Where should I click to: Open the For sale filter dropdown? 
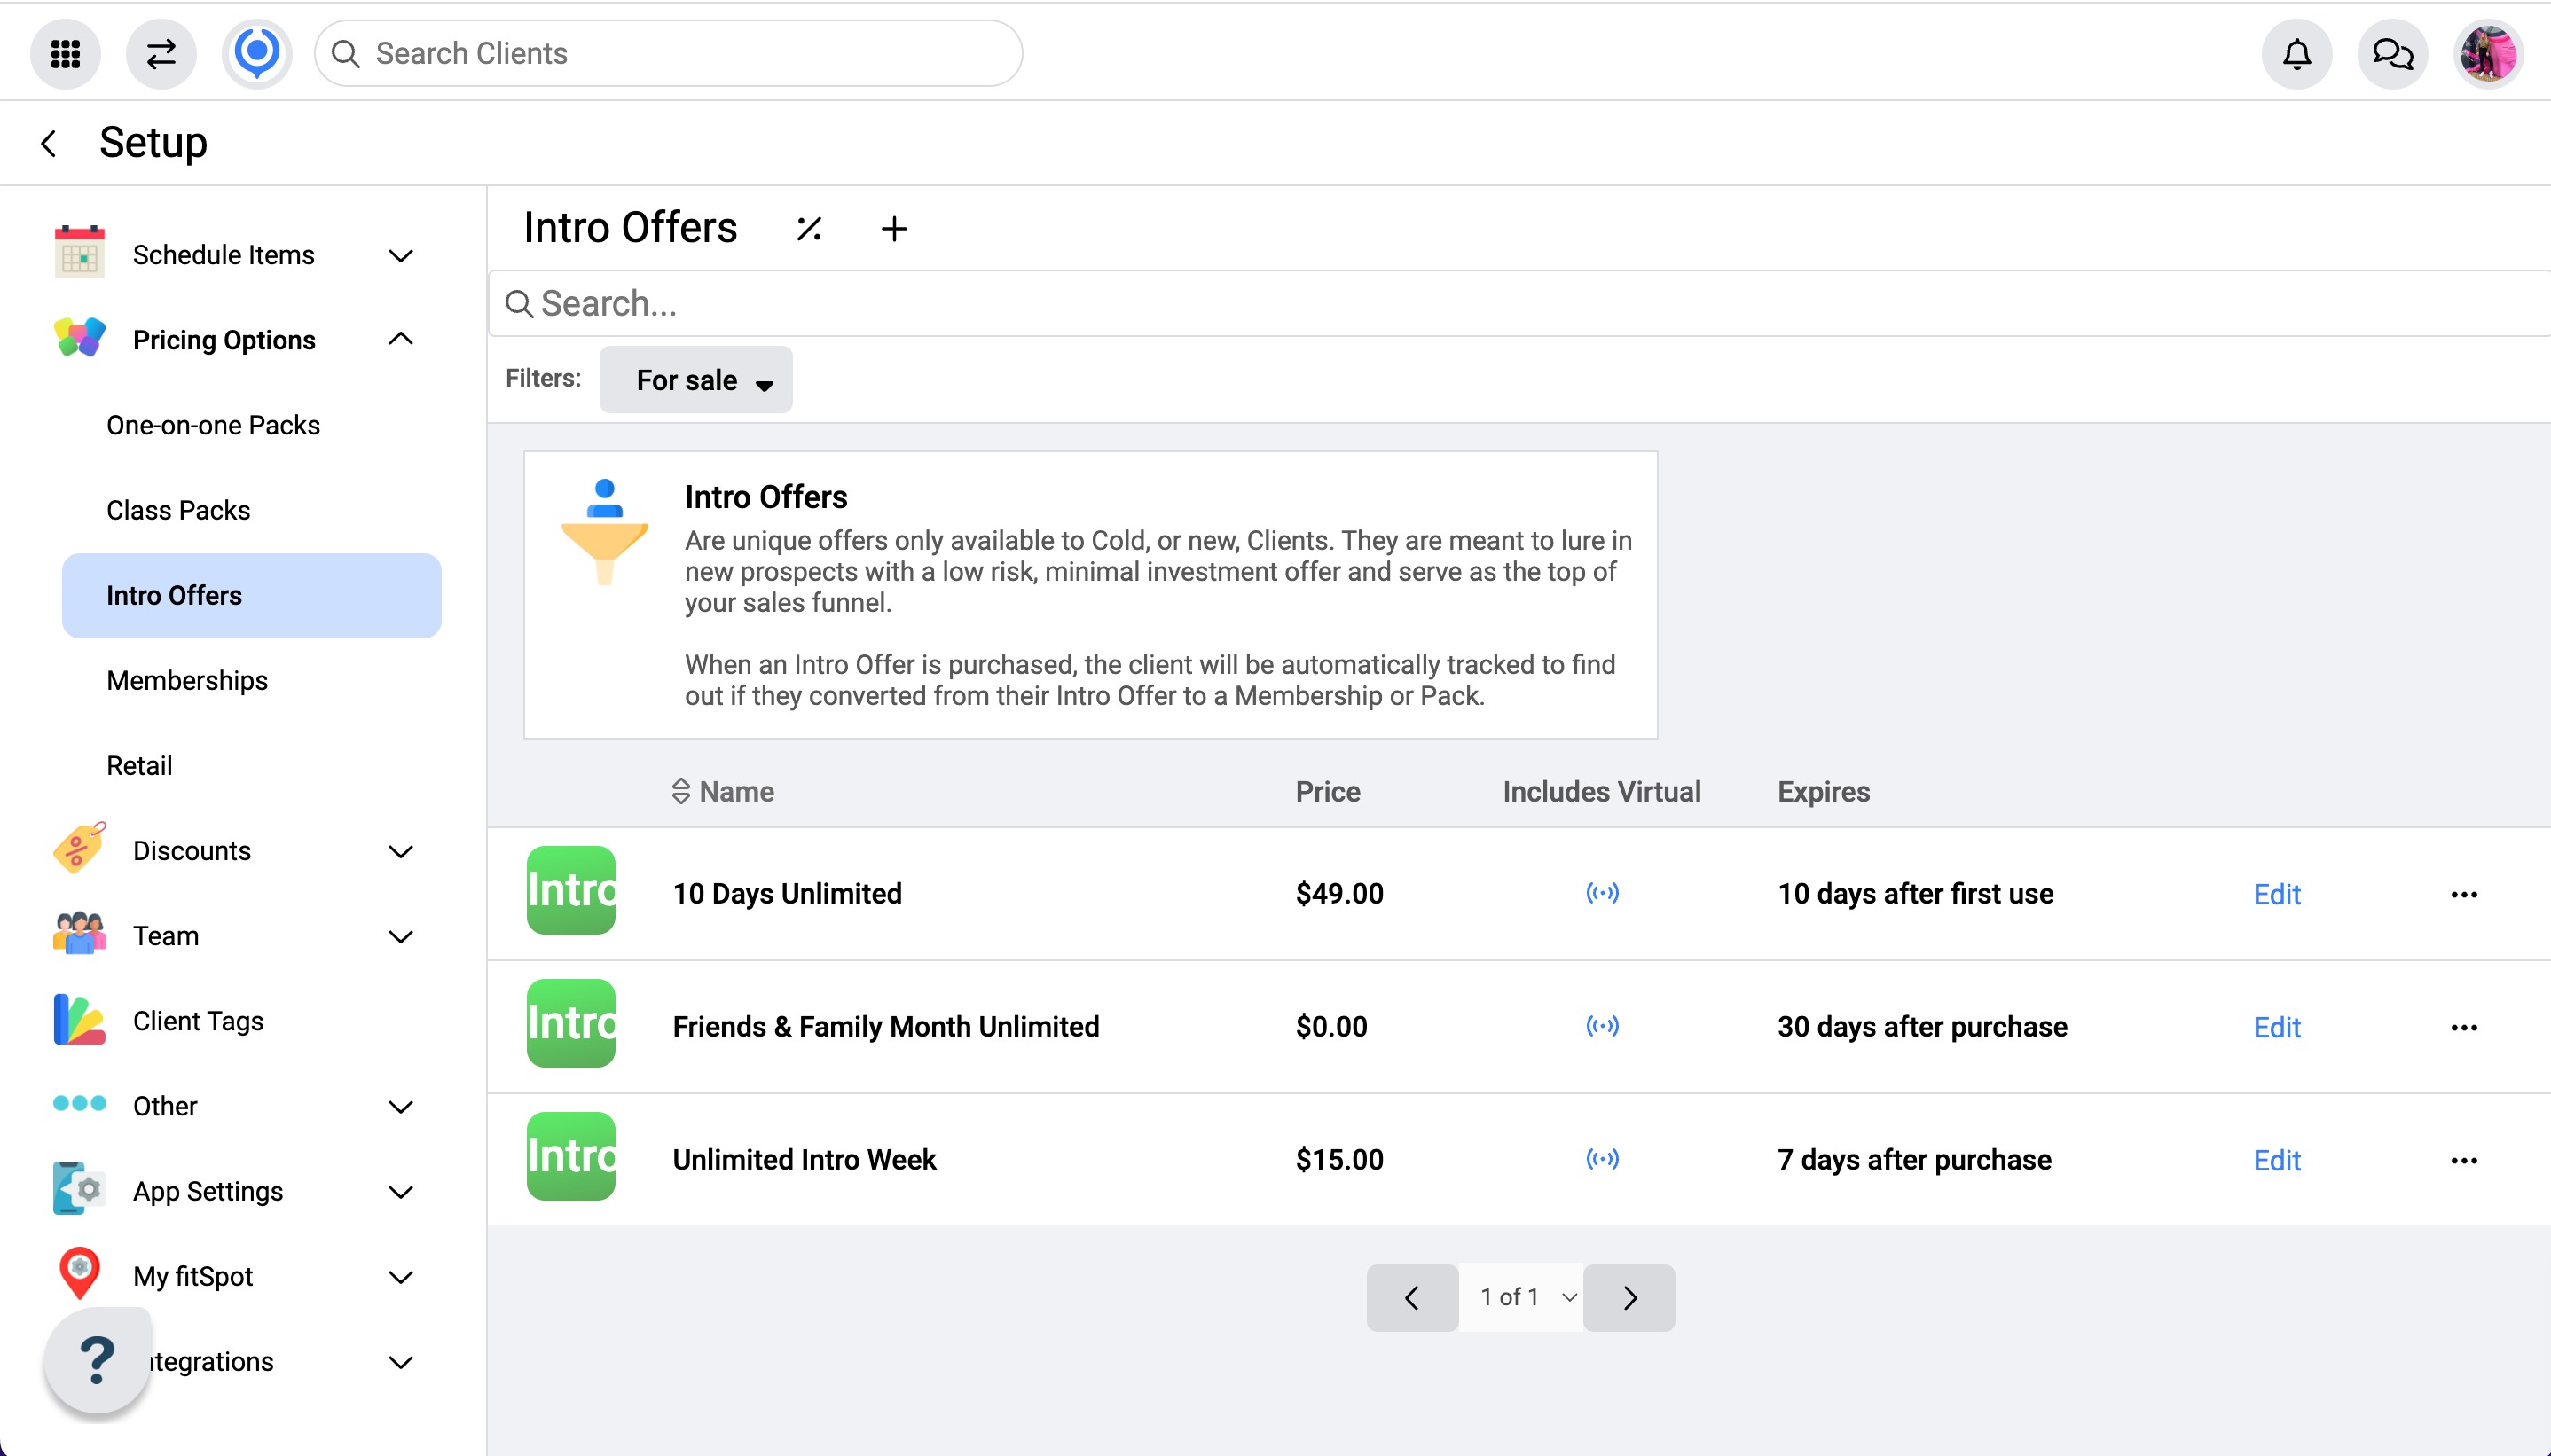(696, 380)
